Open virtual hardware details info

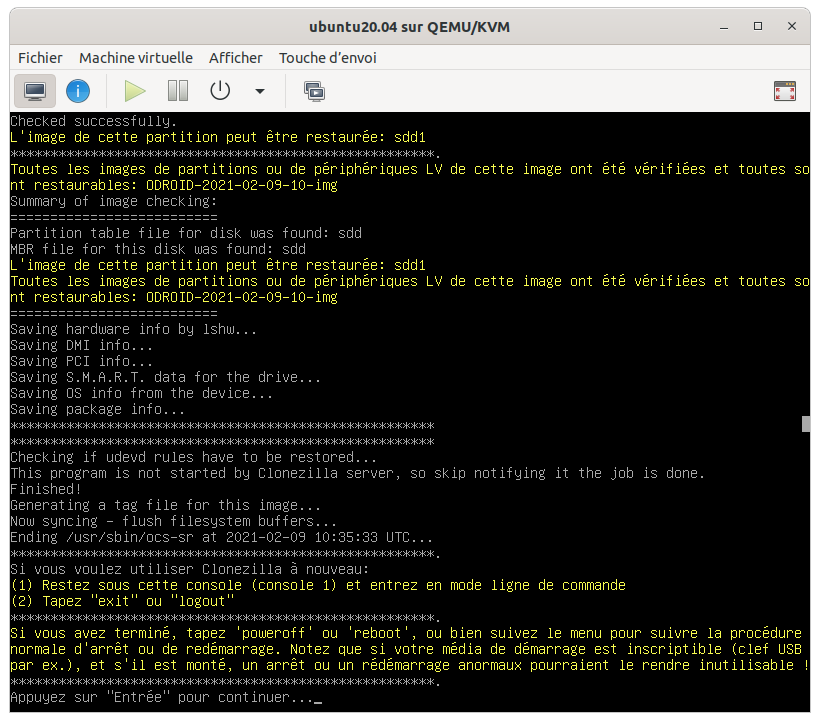point(78,91)
